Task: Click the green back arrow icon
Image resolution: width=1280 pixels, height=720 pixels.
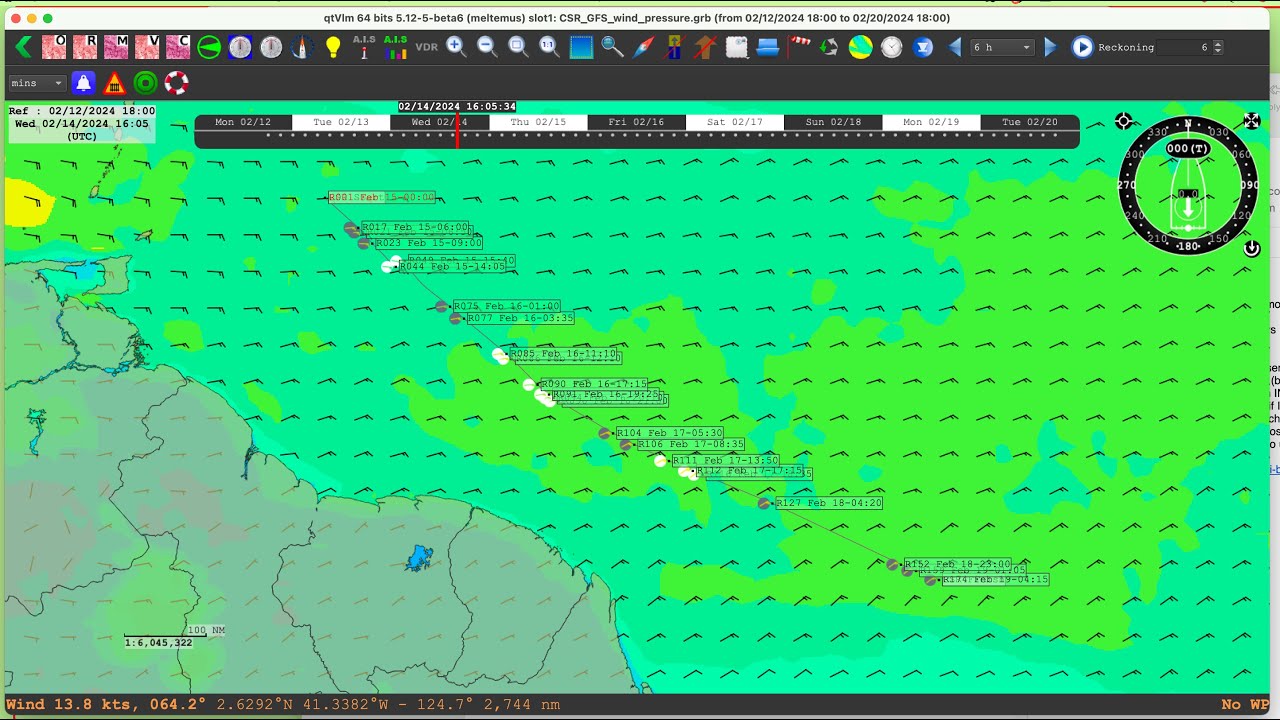Action: pyautogui.click(x=24, y=47)
